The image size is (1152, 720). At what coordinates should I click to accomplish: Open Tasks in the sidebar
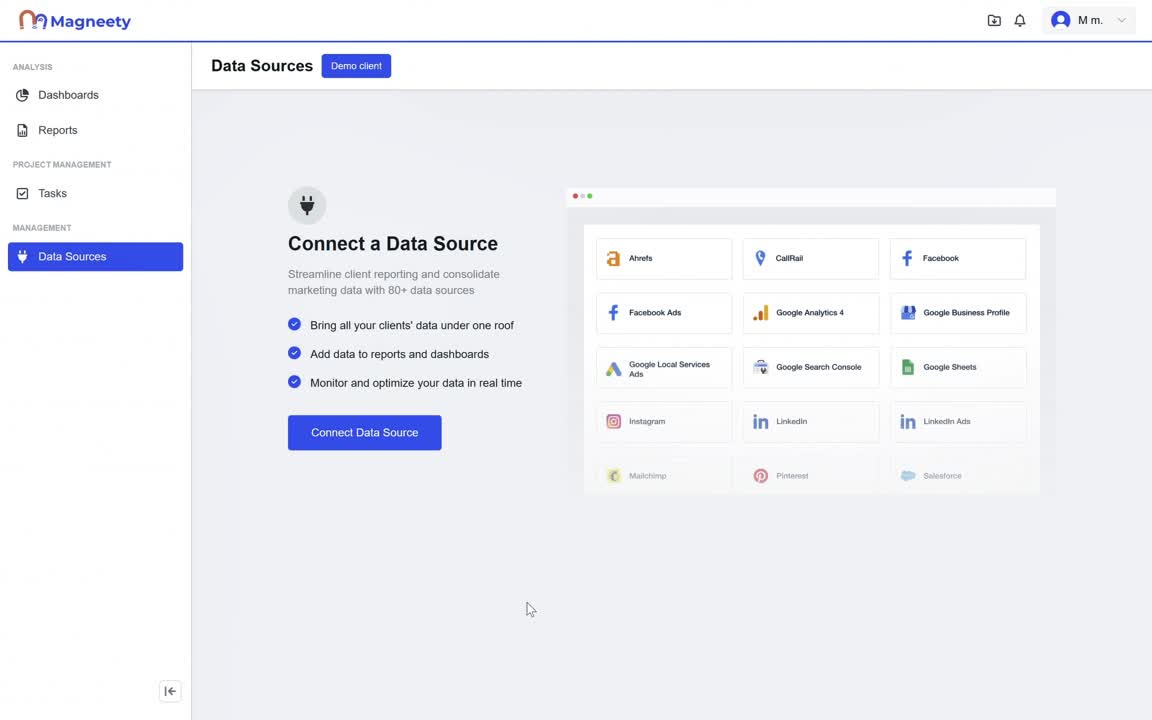point(96,193)
